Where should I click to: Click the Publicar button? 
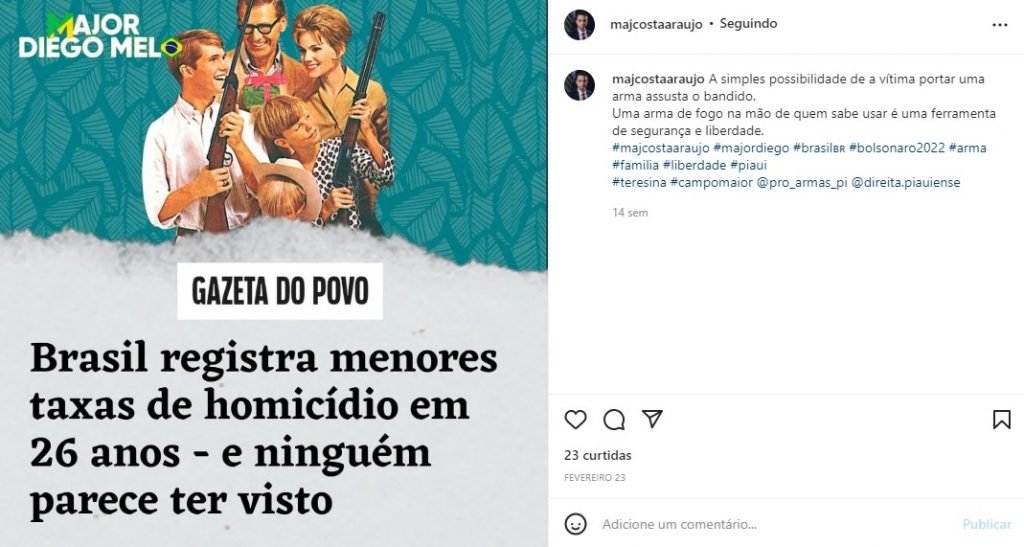pyautogui.click(x=987, y=524)
